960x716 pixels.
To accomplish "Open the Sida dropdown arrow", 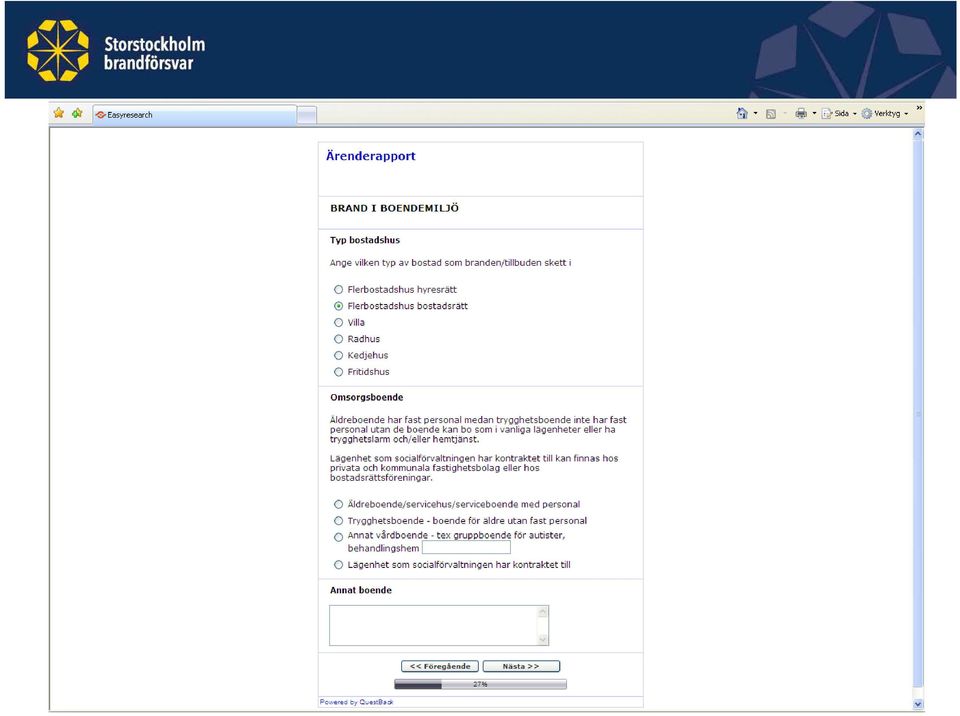I will 855,114.
